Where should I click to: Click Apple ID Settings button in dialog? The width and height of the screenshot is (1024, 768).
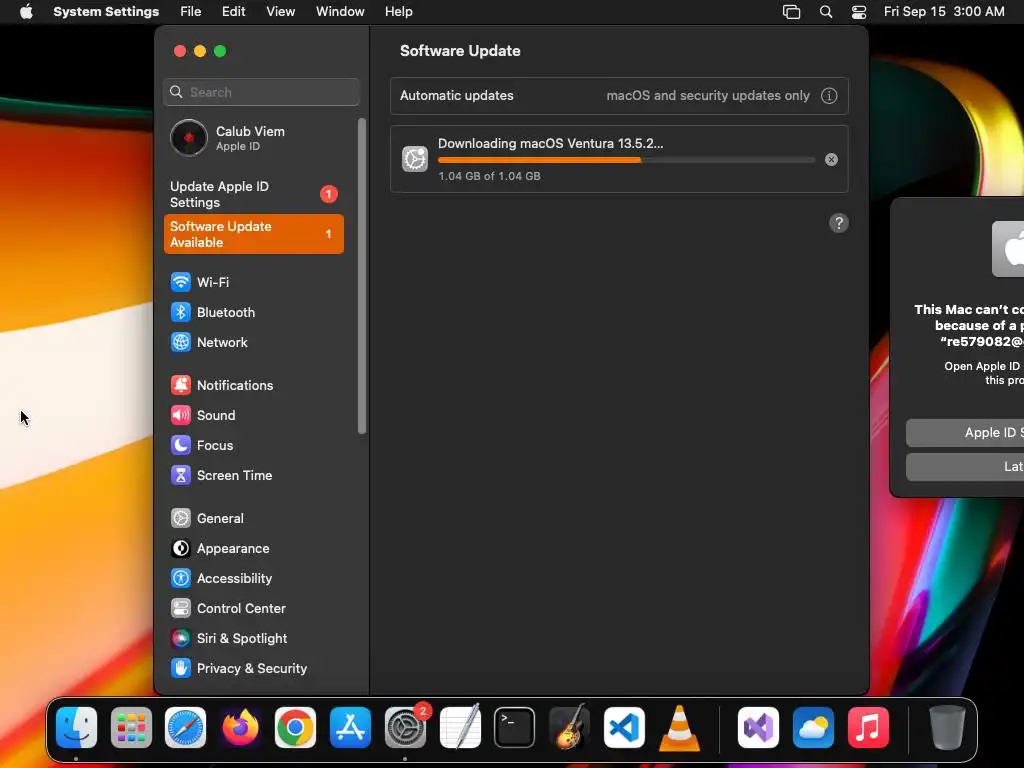(x=965, y=433)
